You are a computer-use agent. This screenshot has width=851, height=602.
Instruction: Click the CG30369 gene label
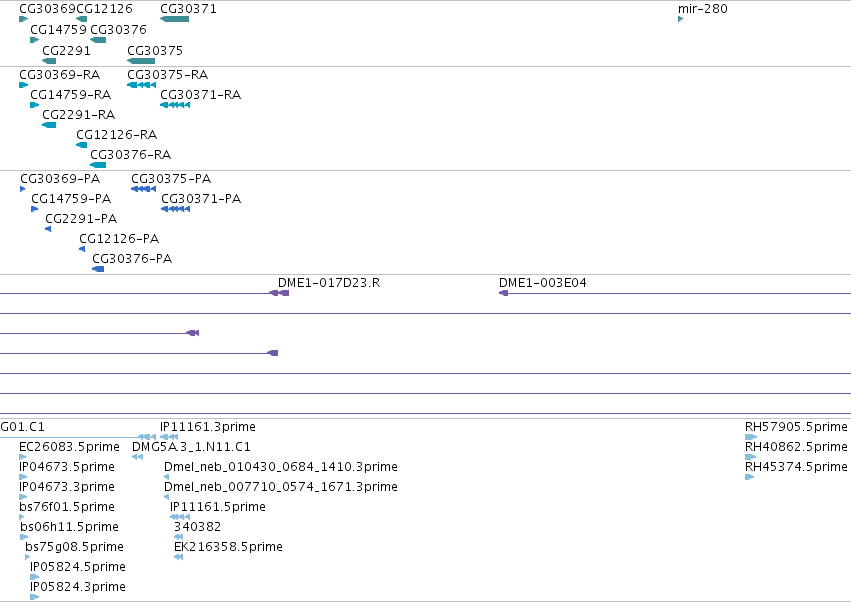point(47,9)
